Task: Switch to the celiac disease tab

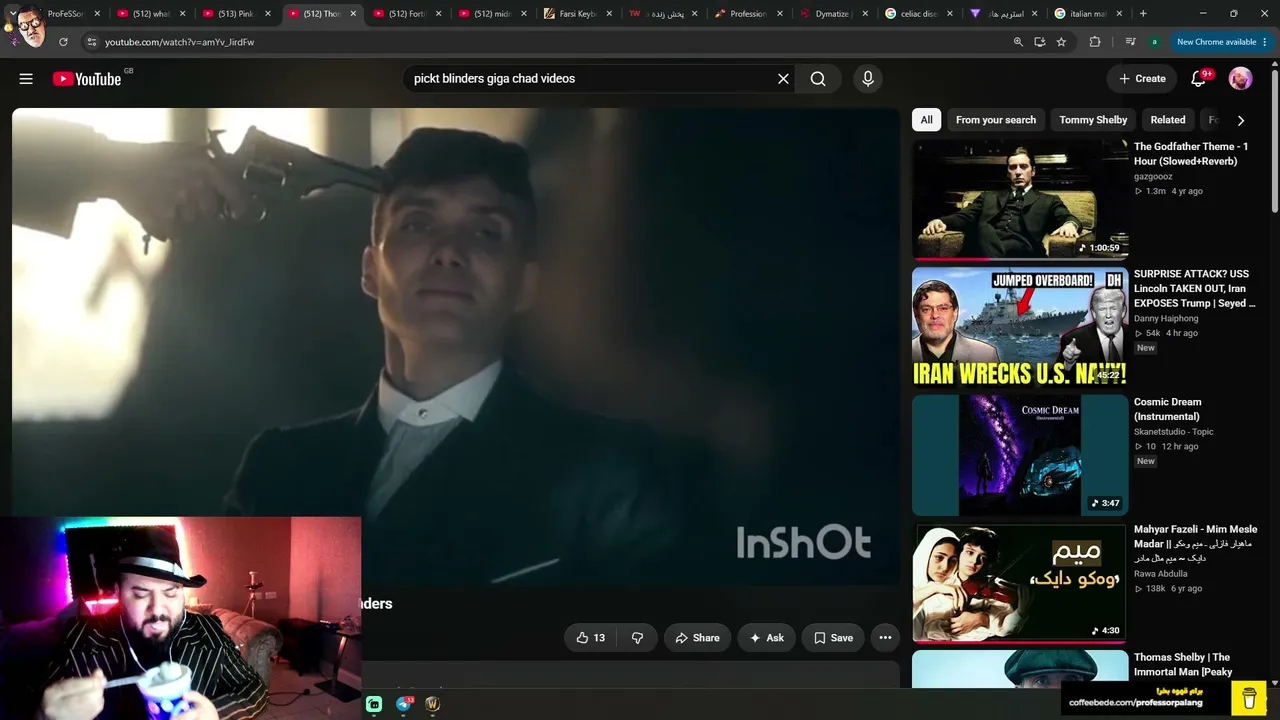Action: pos(920,14)
